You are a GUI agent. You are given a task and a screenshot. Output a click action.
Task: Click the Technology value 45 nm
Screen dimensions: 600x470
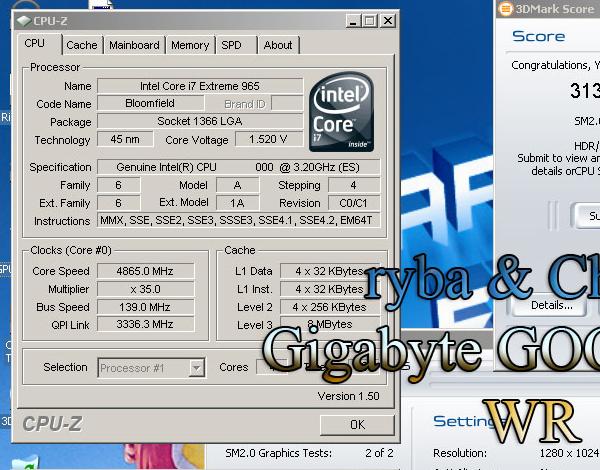pyautogui.click(x=125, y=139)
